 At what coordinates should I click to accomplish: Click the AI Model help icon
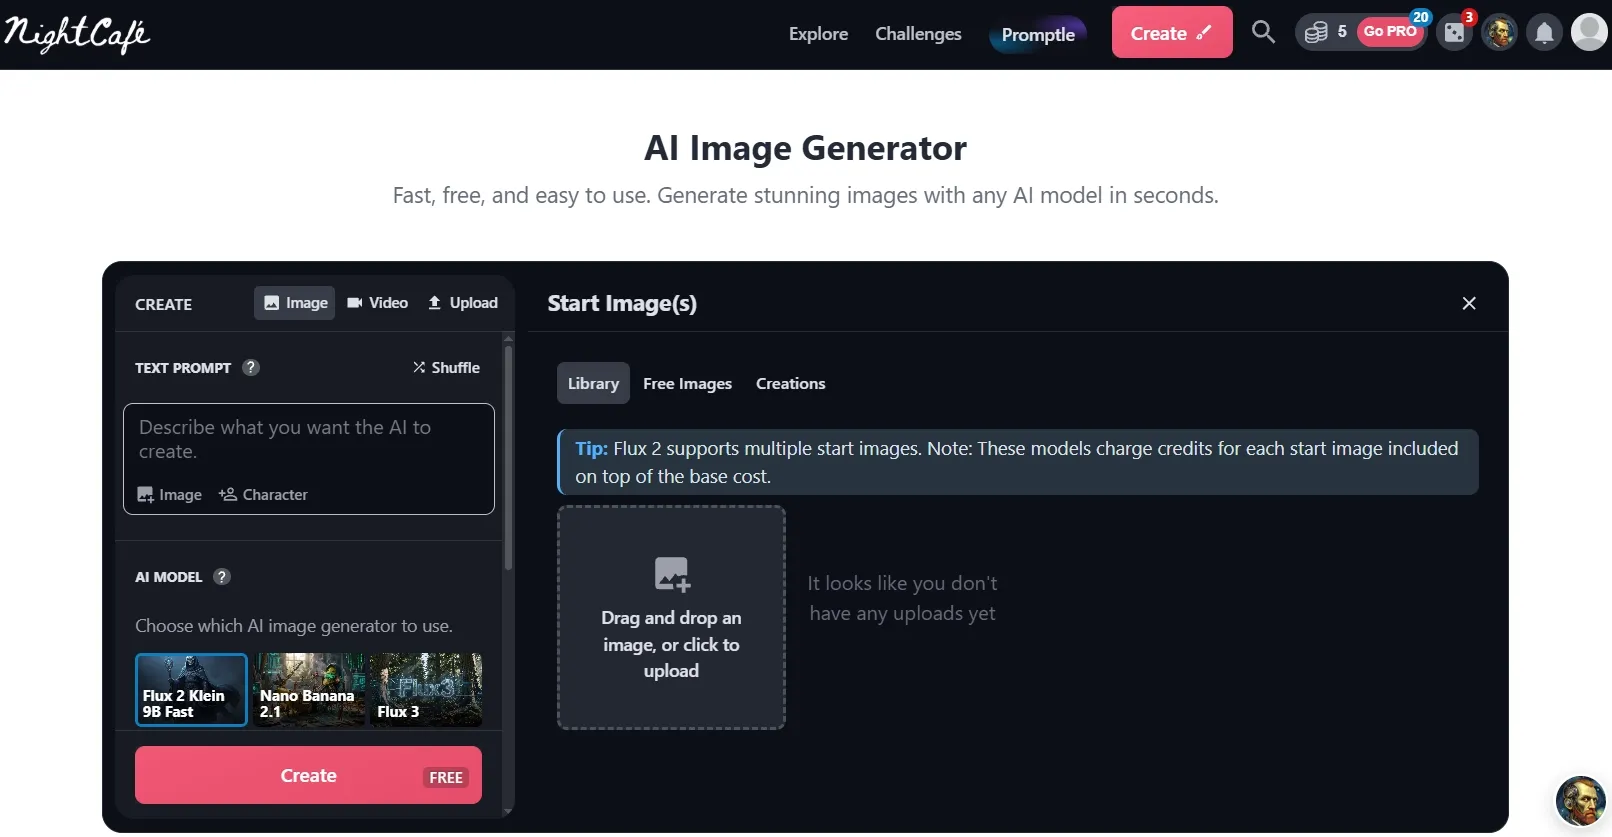pyautogui.click(x=222, y=576)
